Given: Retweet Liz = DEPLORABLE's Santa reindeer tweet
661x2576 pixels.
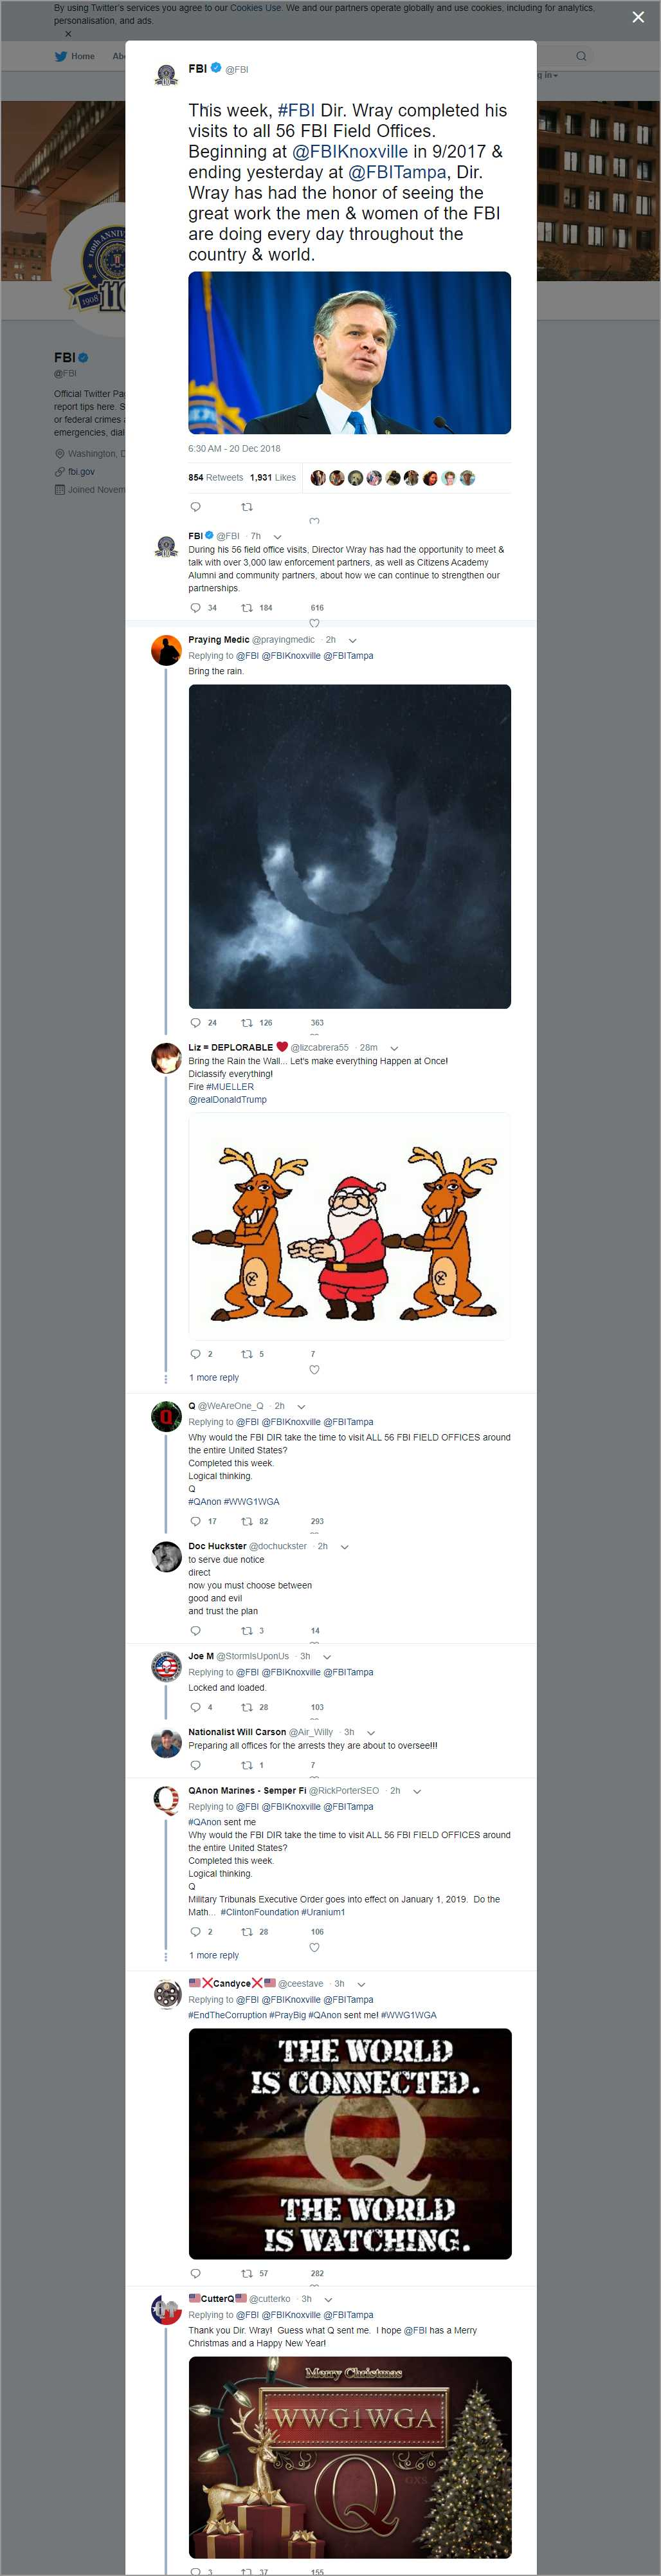Looking at the screenshot, I should pyautogui.click(x=247, y=1354).
